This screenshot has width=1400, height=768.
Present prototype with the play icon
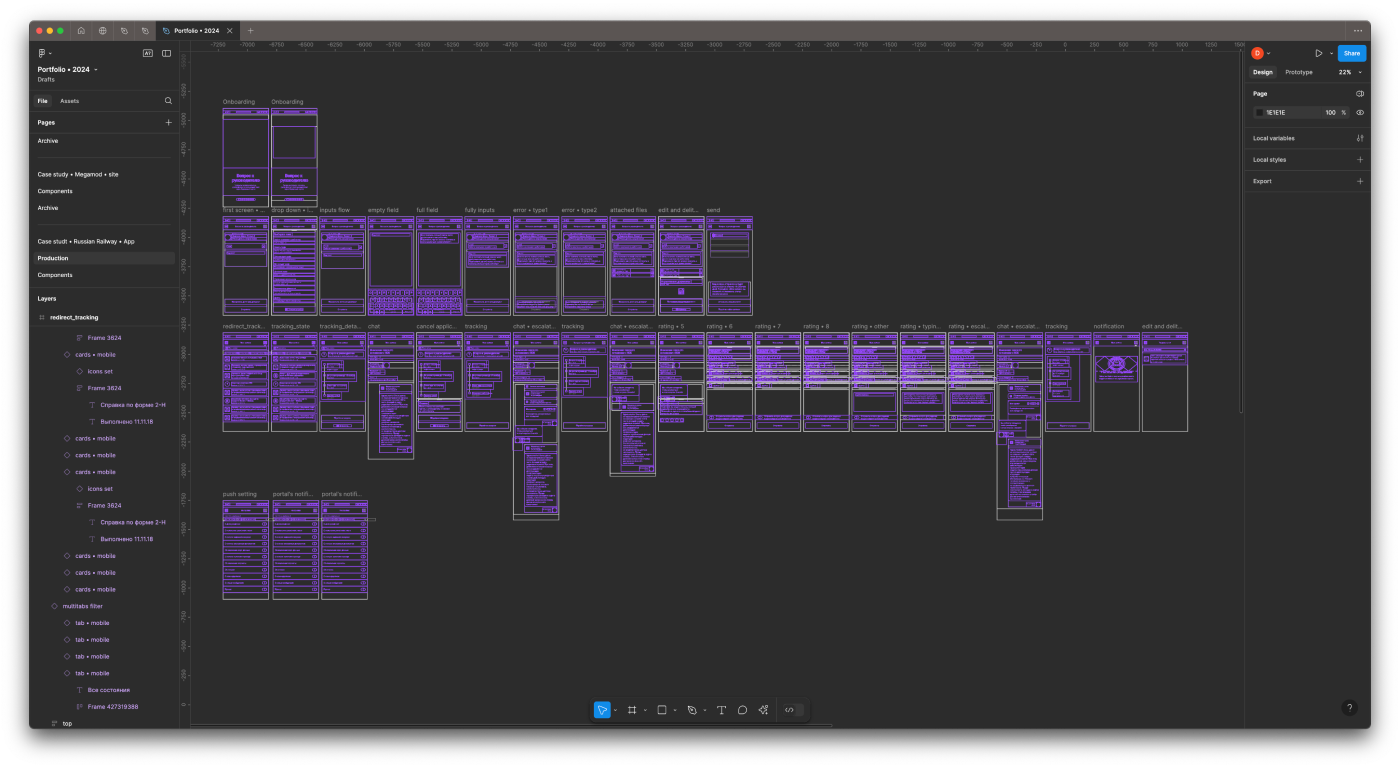(1318, 53)
